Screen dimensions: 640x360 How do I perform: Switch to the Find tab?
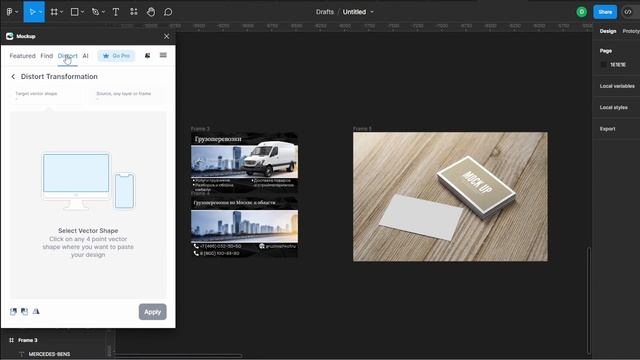pos(47,56)
